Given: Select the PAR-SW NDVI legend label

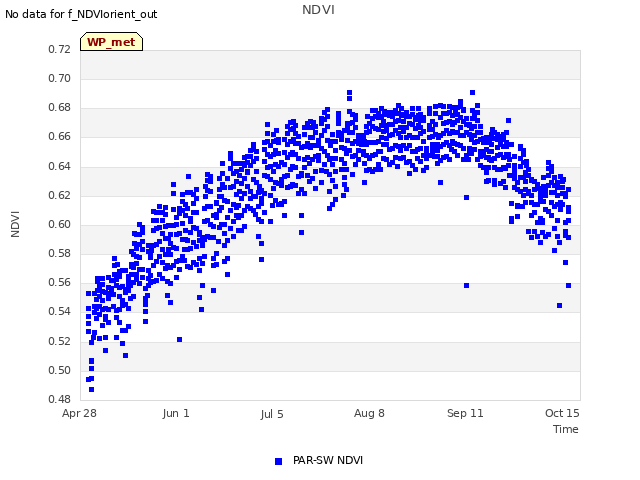Looking at the screenshot, I should point(328,460).
